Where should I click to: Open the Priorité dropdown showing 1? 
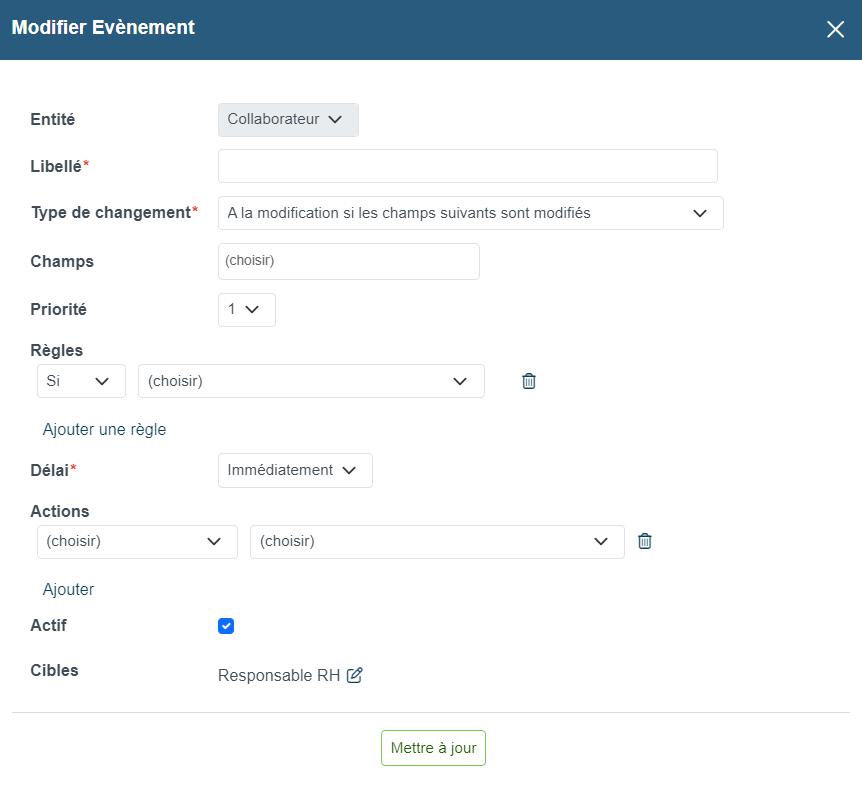pyautogui.click(x=247, y=310)
